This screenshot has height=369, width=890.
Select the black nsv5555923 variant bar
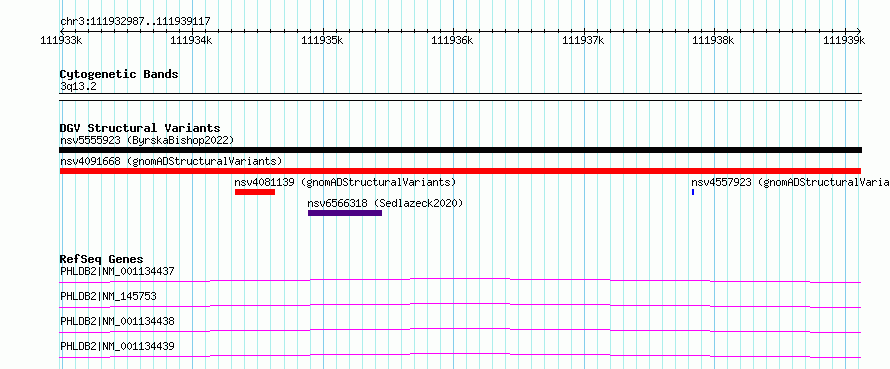tap(460, 150)
